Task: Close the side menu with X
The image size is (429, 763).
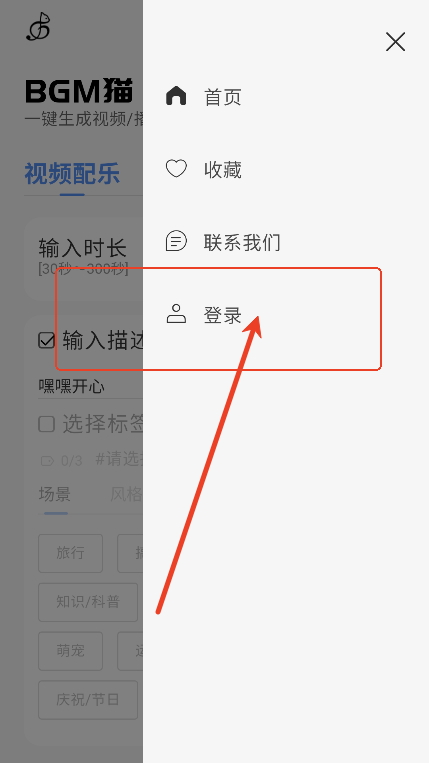Action: [395, 42]
